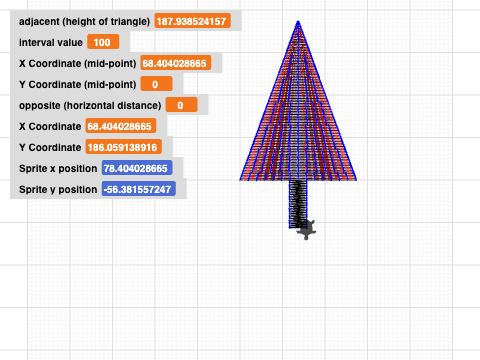Select 'X Coordinate (mid-point)' watcher label

78,63
